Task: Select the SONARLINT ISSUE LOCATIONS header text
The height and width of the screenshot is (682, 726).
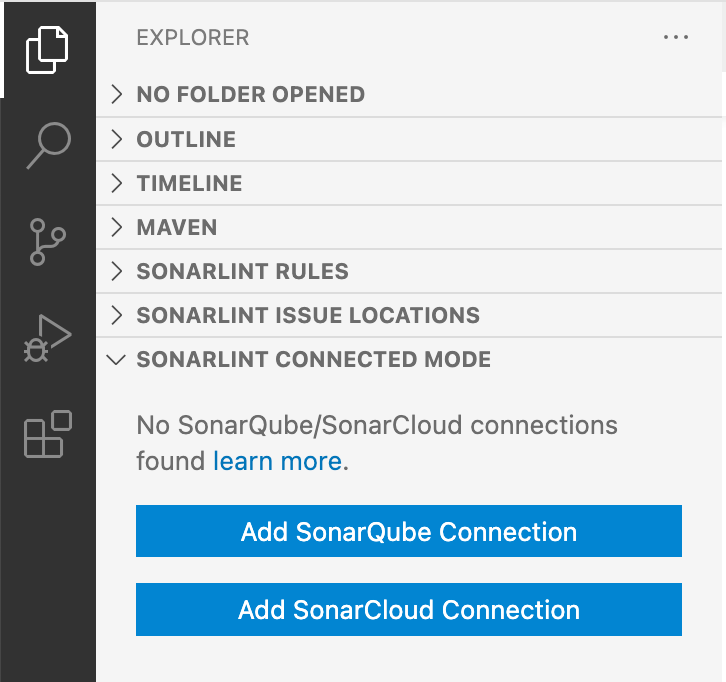Action: tap(308, 315)
